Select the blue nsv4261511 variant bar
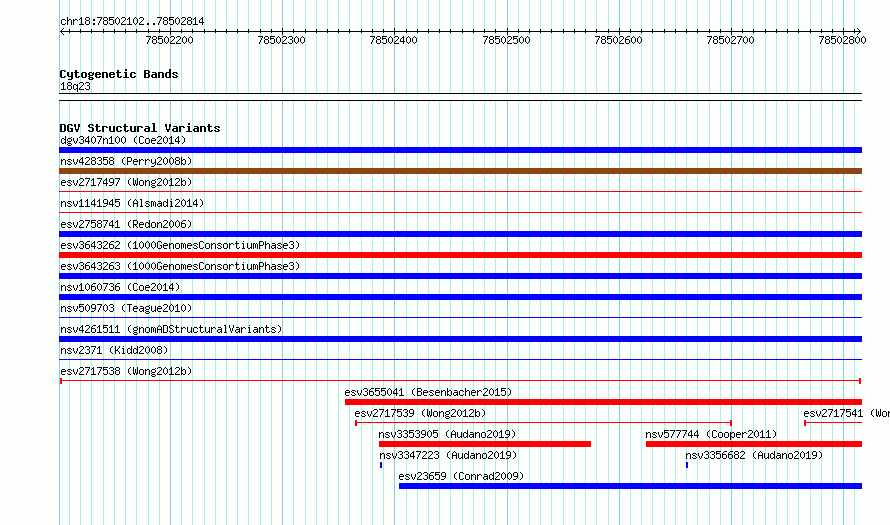 (x=460, y=339)
